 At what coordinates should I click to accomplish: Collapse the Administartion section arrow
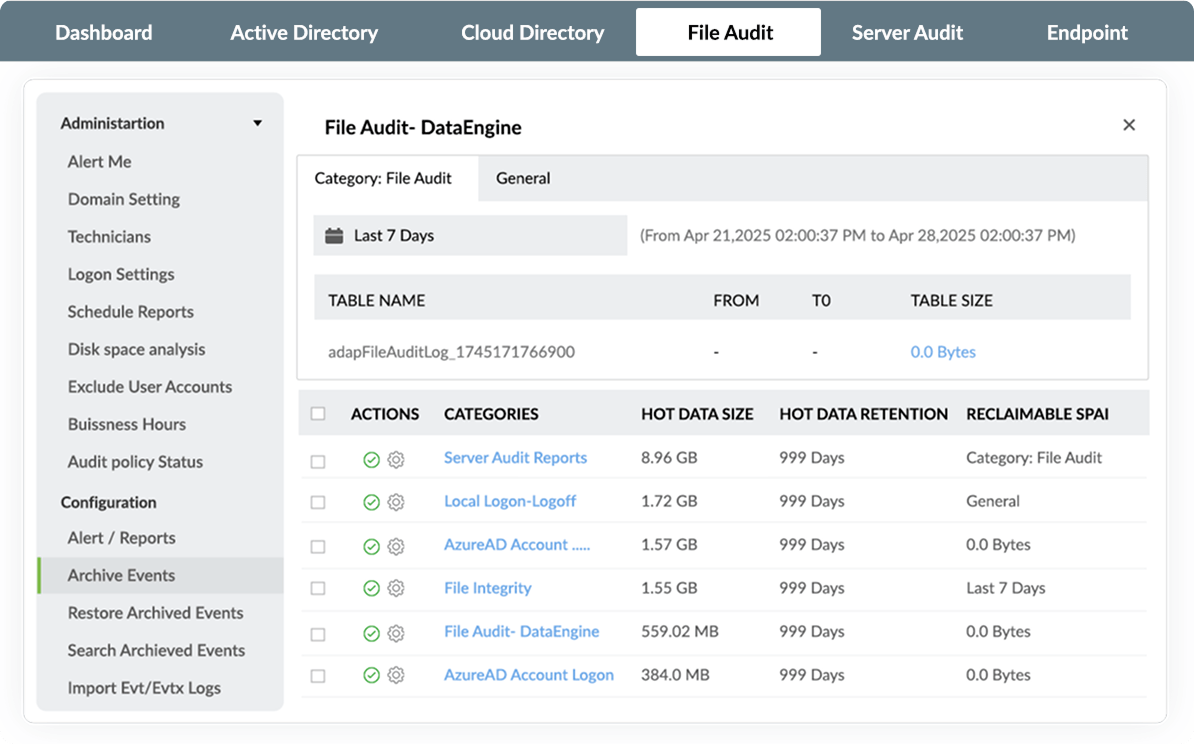pyautogui.click(x=257, y=123)
